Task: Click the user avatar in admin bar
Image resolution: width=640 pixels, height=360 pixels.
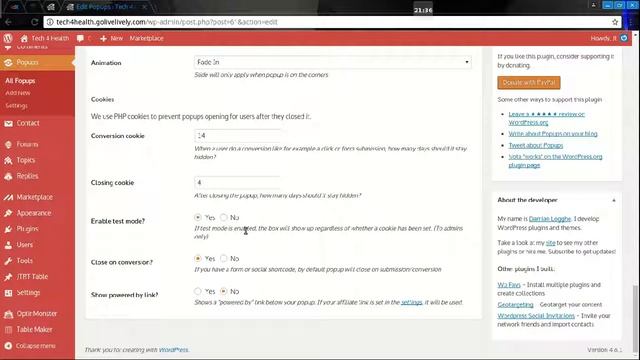Action: 624,38
